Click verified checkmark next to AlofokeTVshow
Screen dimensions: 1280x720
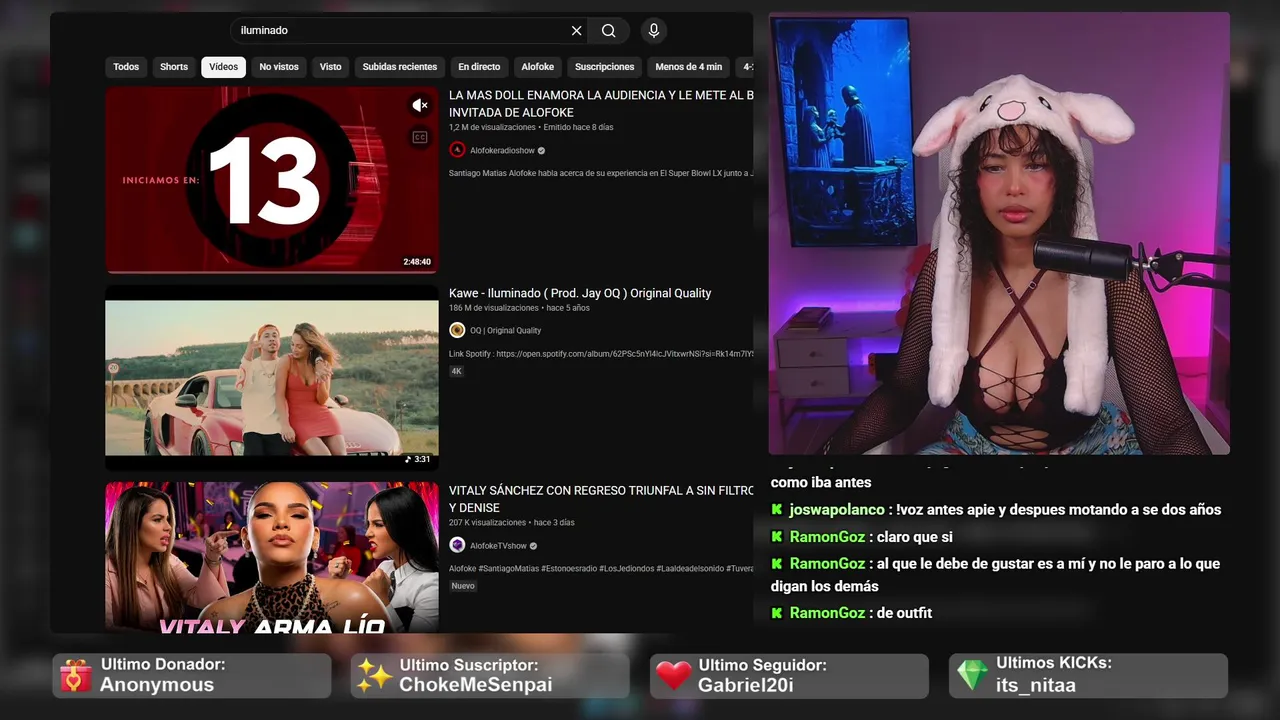point(534,546)
